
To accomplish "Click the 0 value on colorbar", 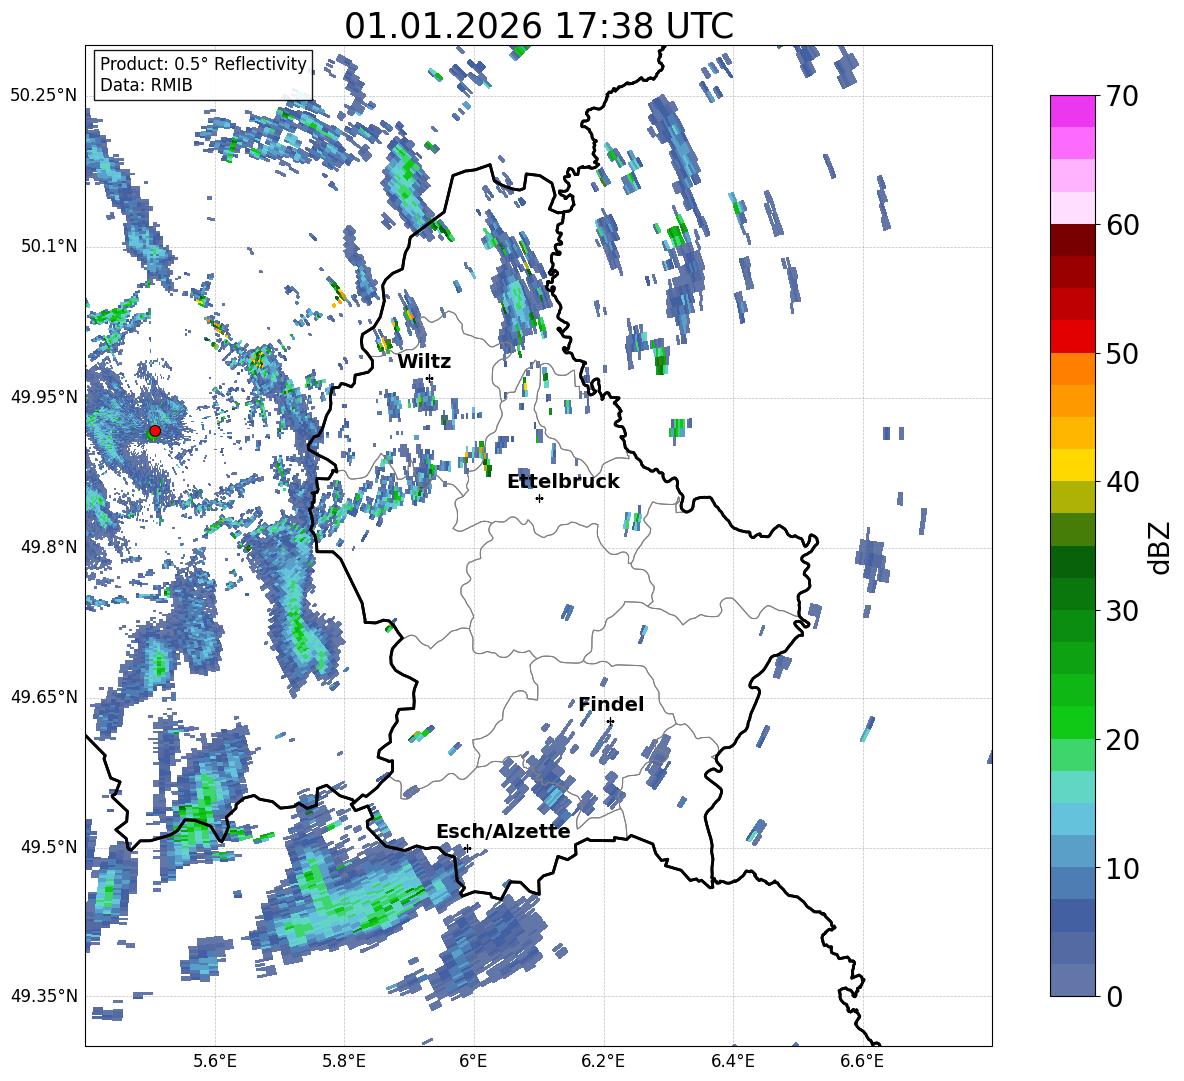I will [x=1114, y=996].
